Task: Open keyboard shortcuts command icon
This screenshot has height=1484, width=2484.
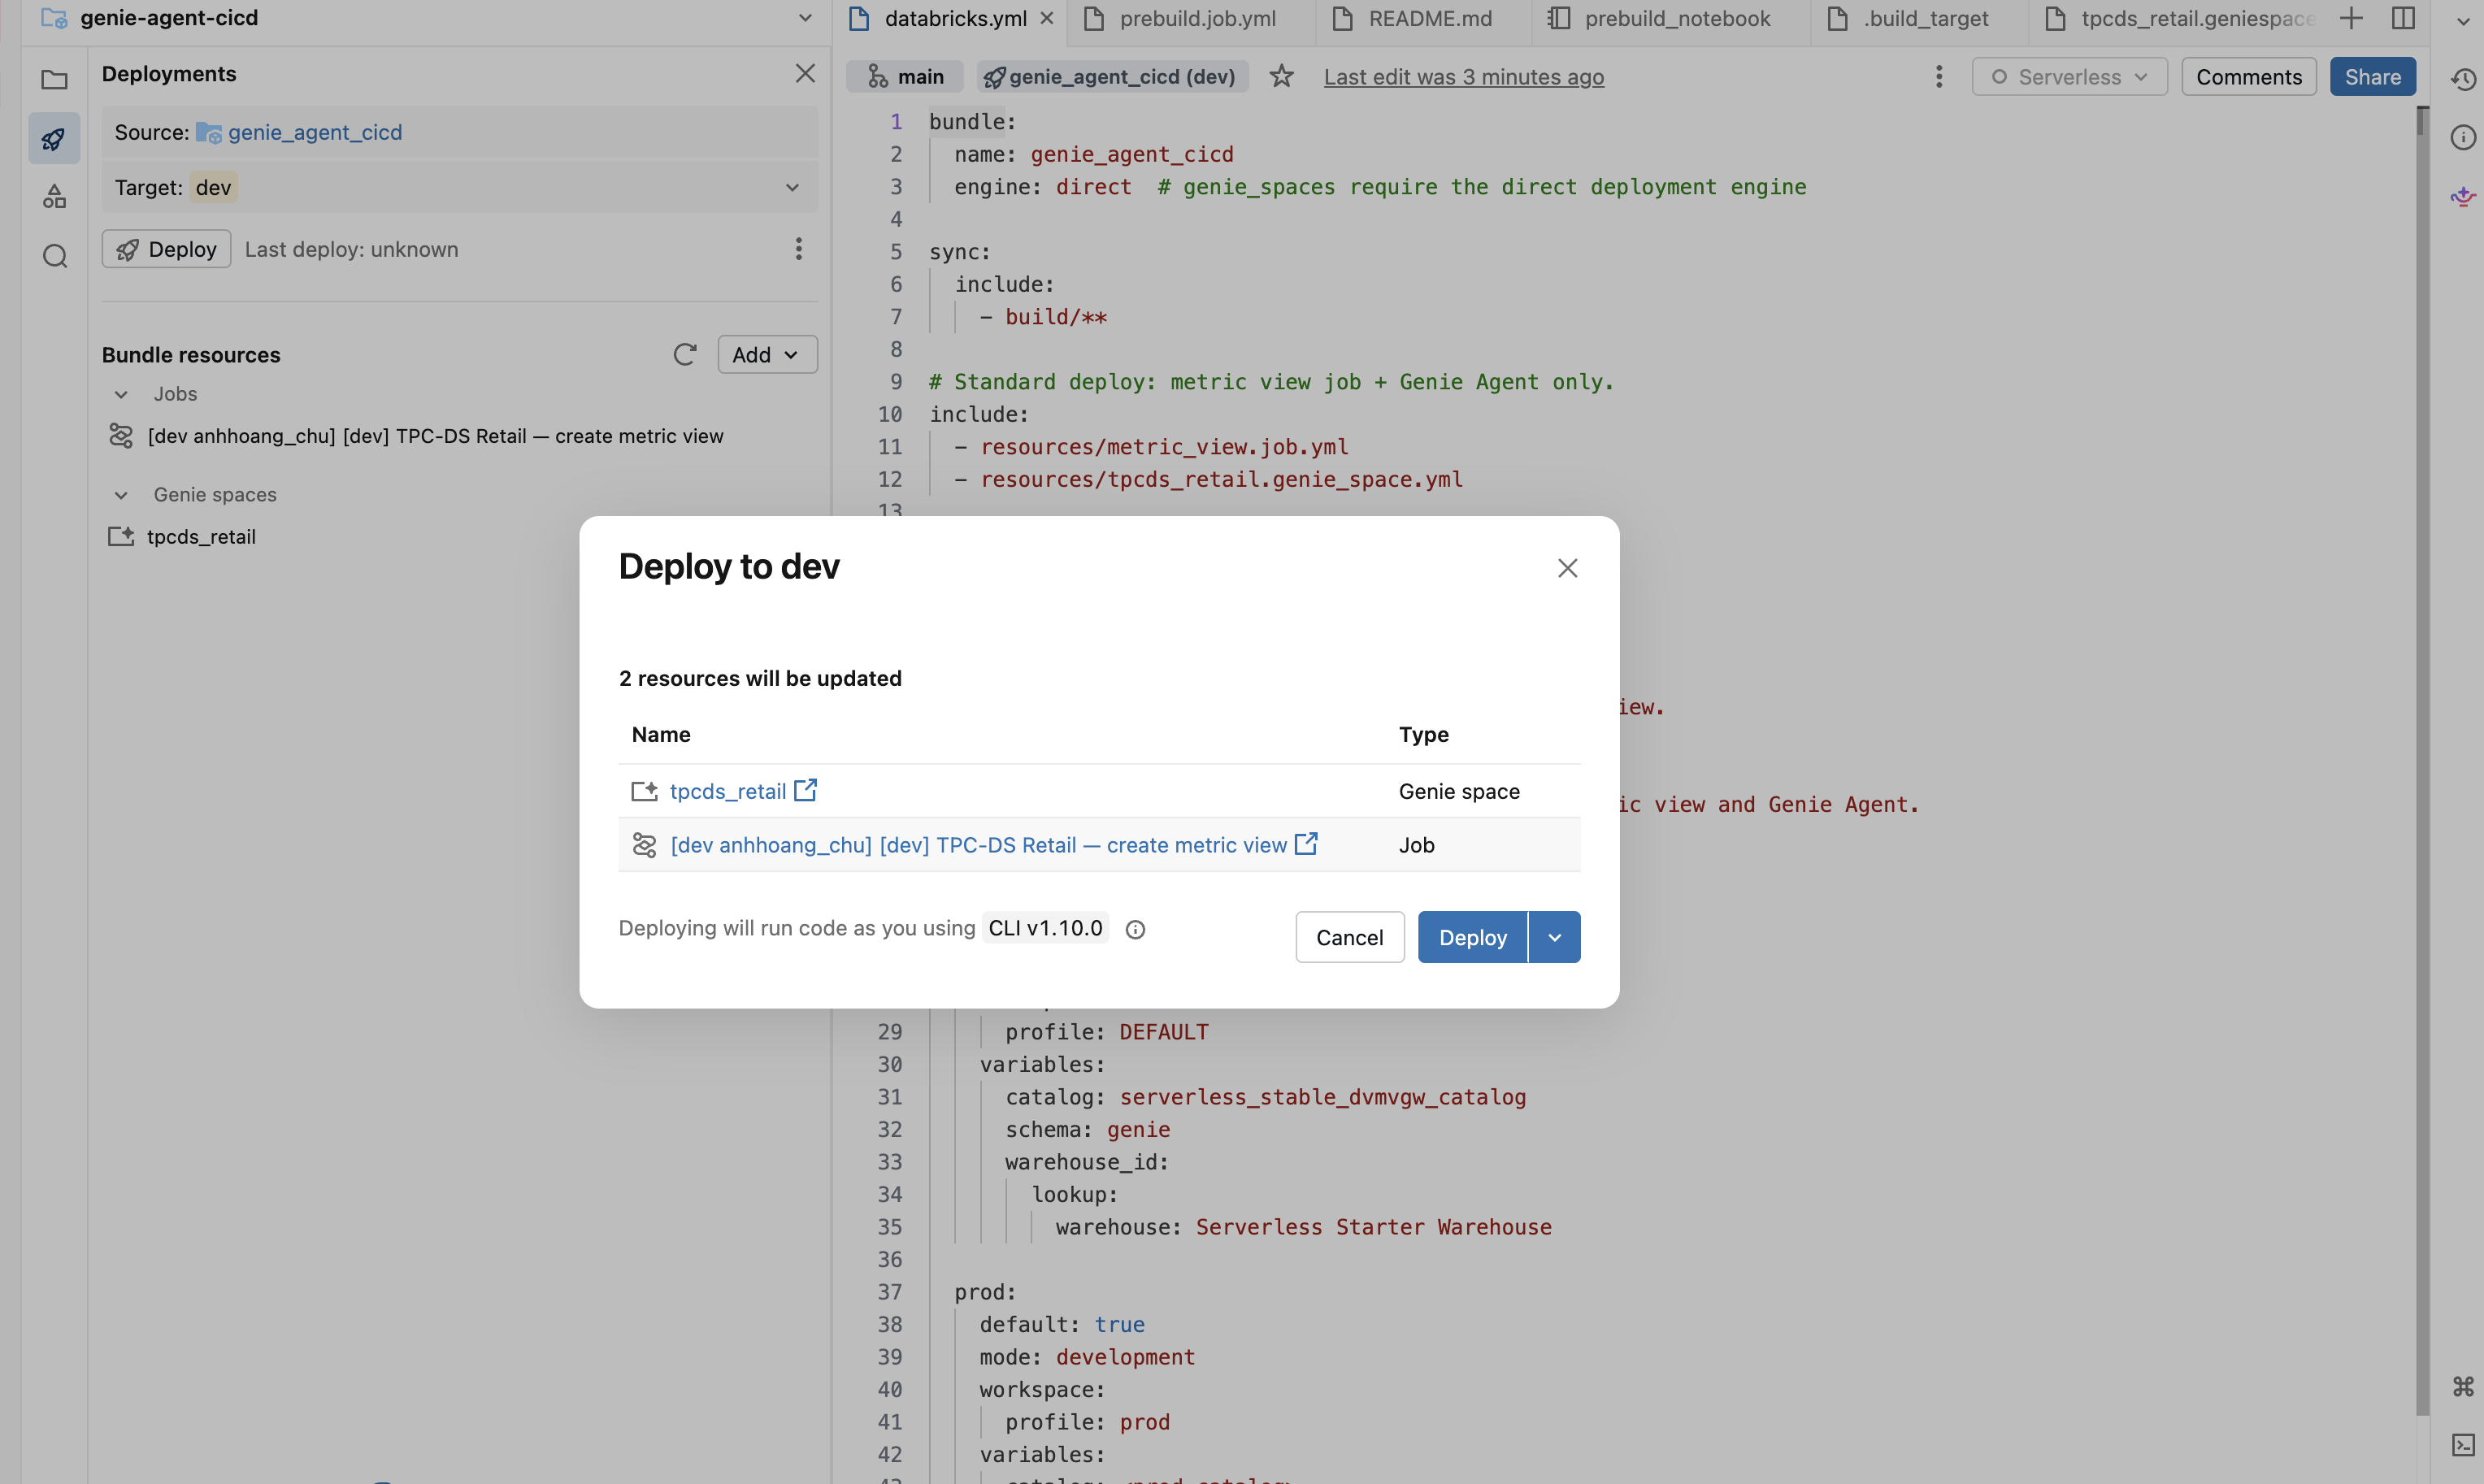Action: pyautogui.click(x=2463, y=1386)
